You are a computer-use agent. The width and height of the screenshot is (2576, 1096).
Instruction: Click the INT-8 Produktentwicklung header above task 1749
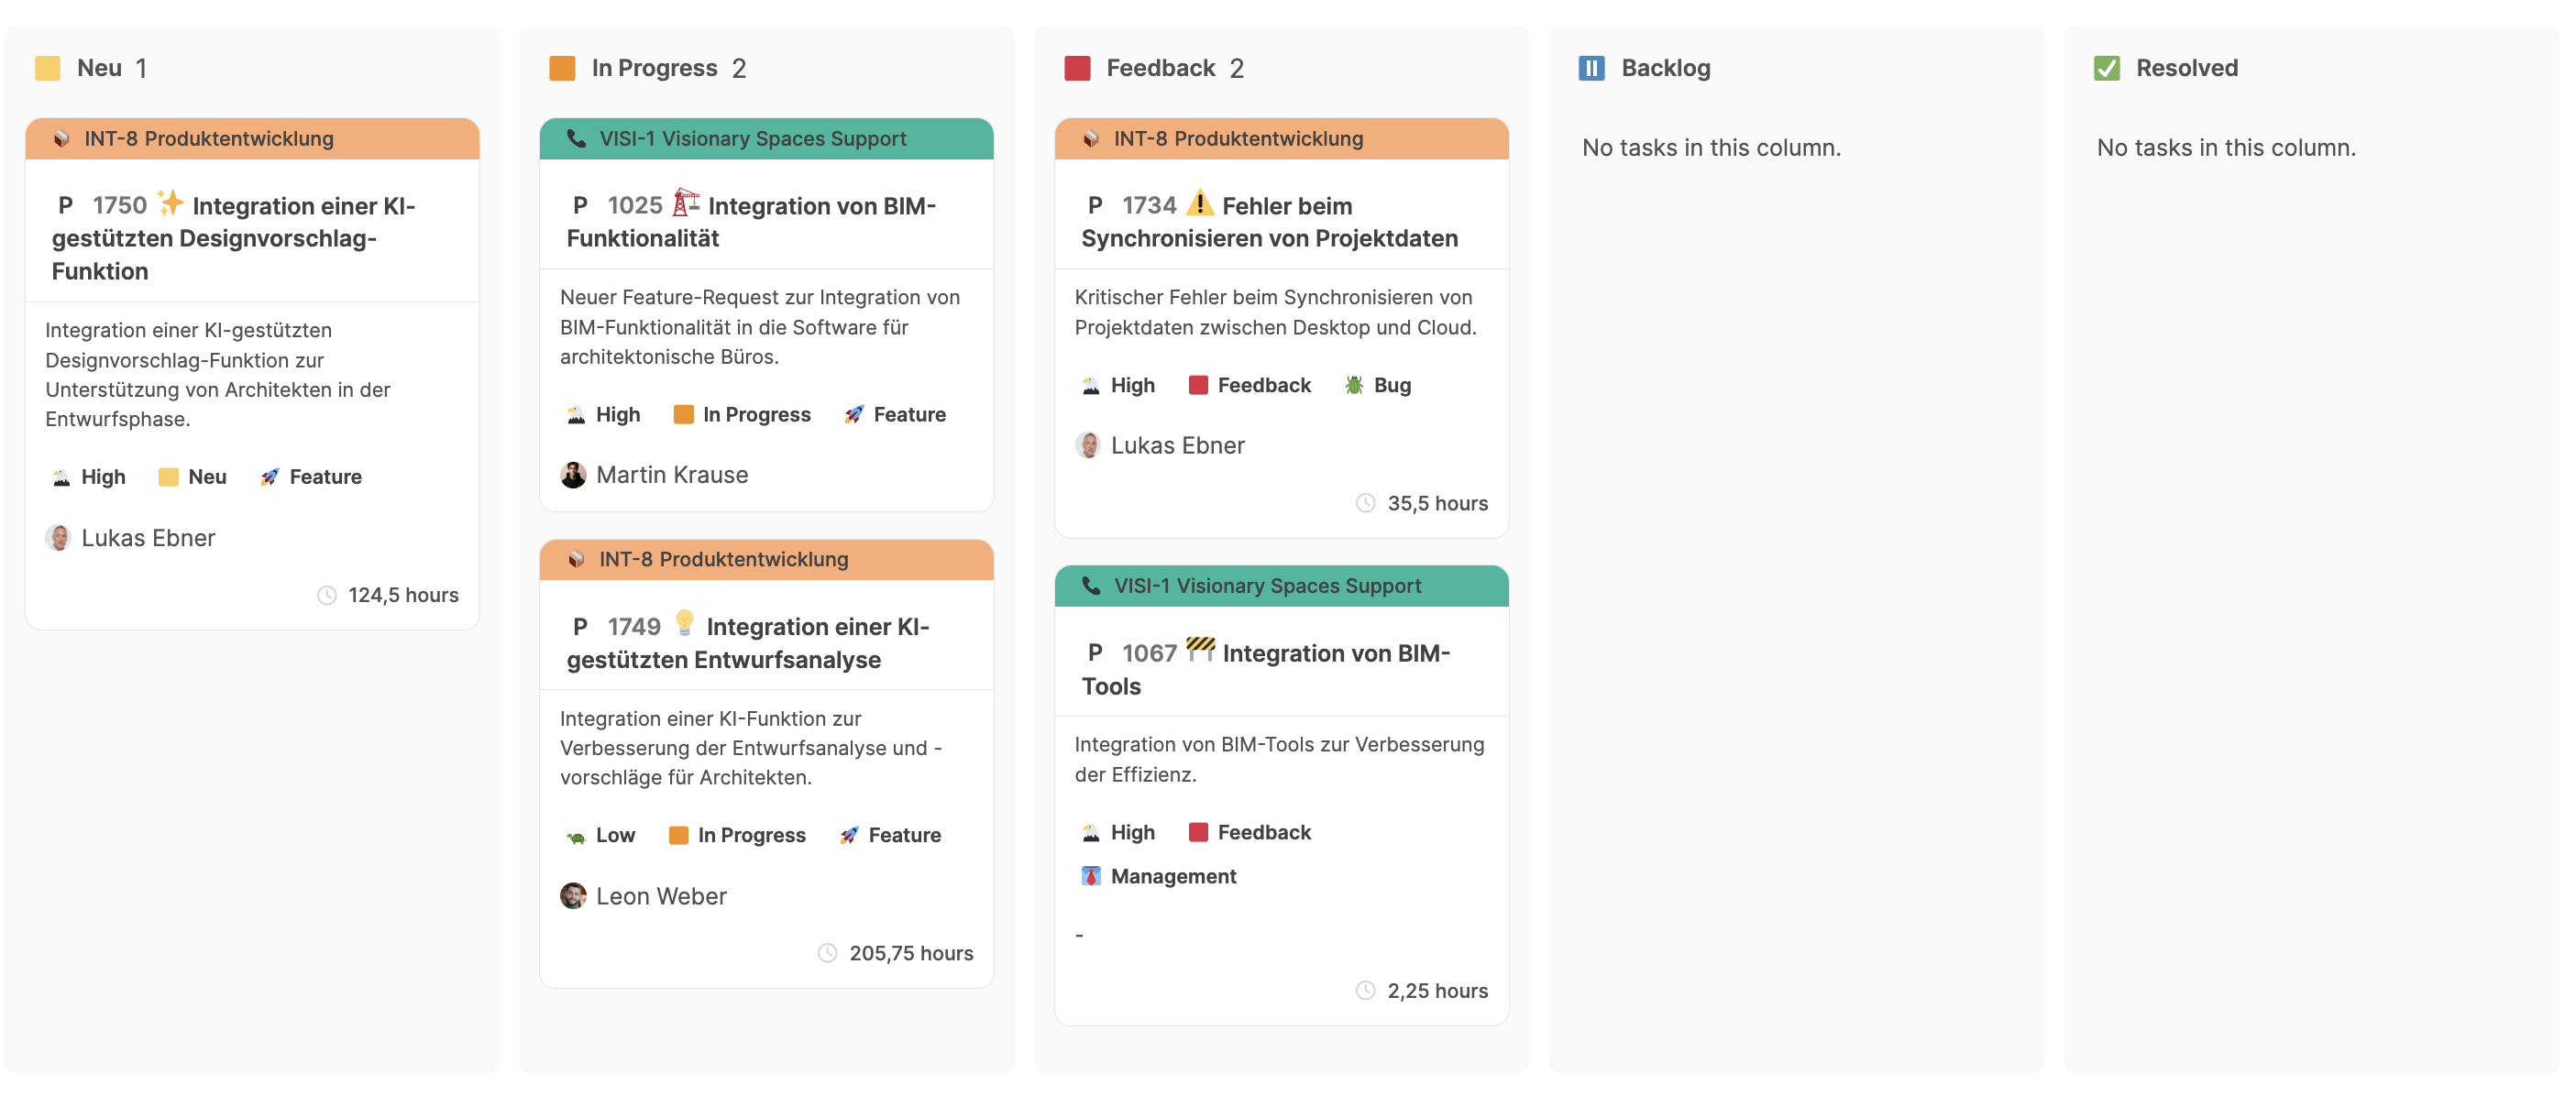[x=723, y=559]
